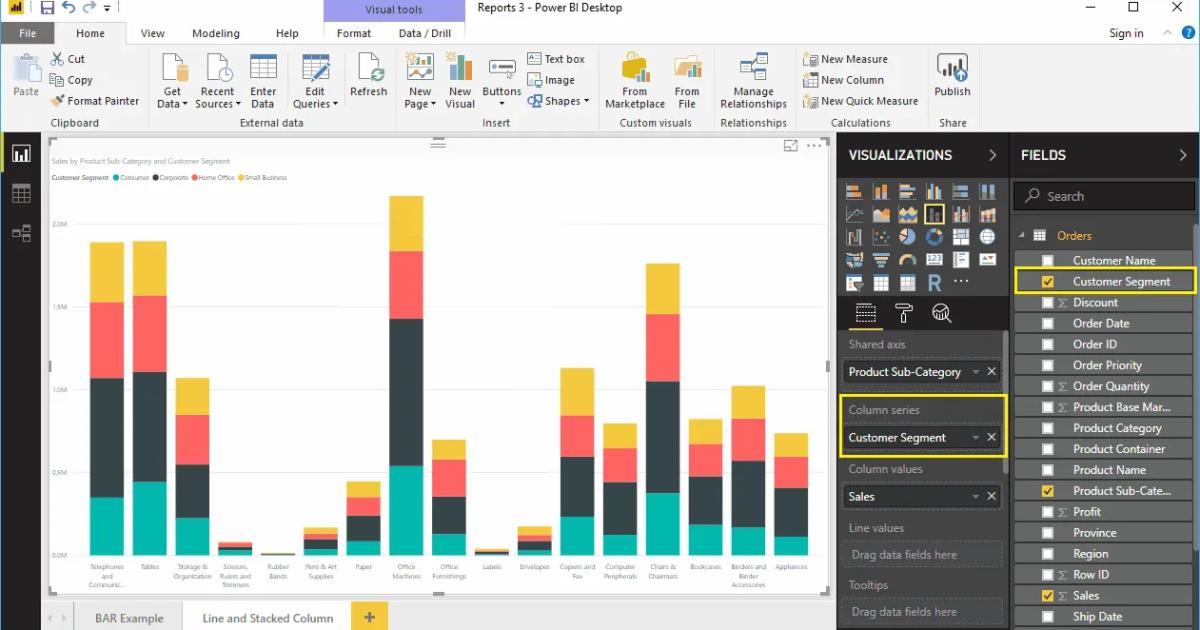The width and height of the screenshot is (1200, 630).
Task: Select the treemap visual icon
Action: click(x=960, y=236)
